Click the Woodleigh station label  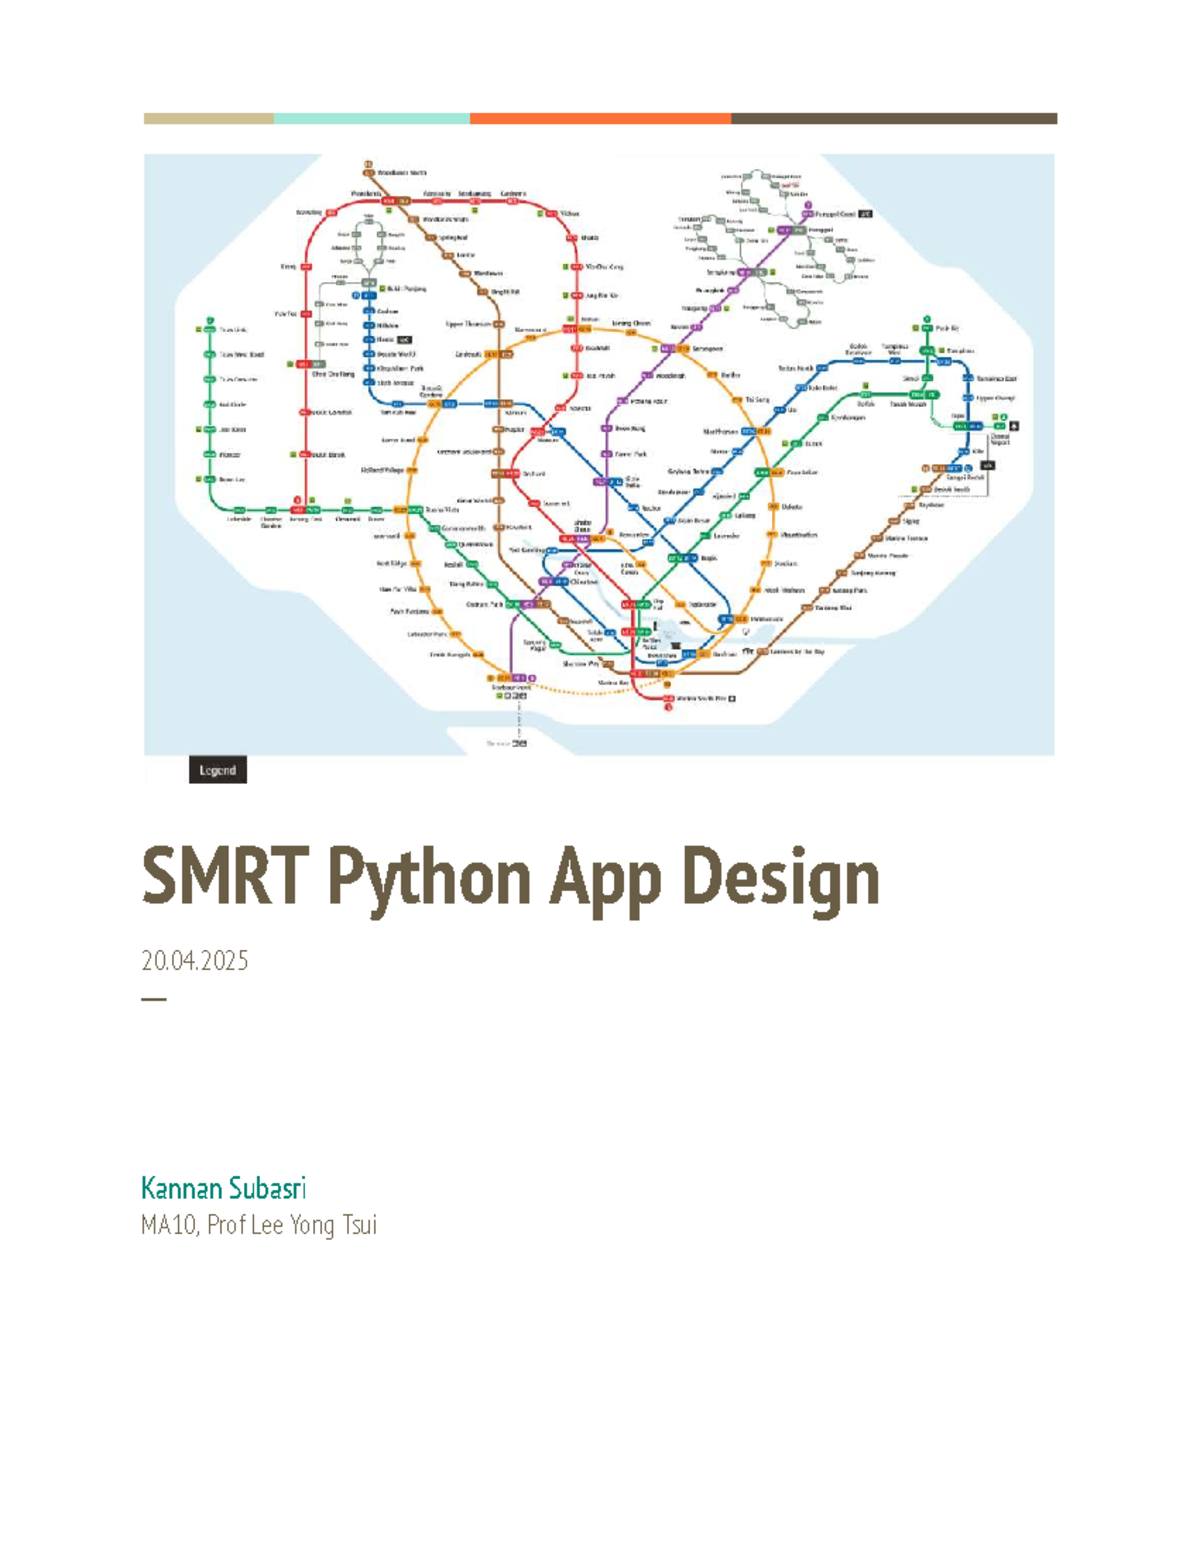pyautogui.click(x=671, y=376)
